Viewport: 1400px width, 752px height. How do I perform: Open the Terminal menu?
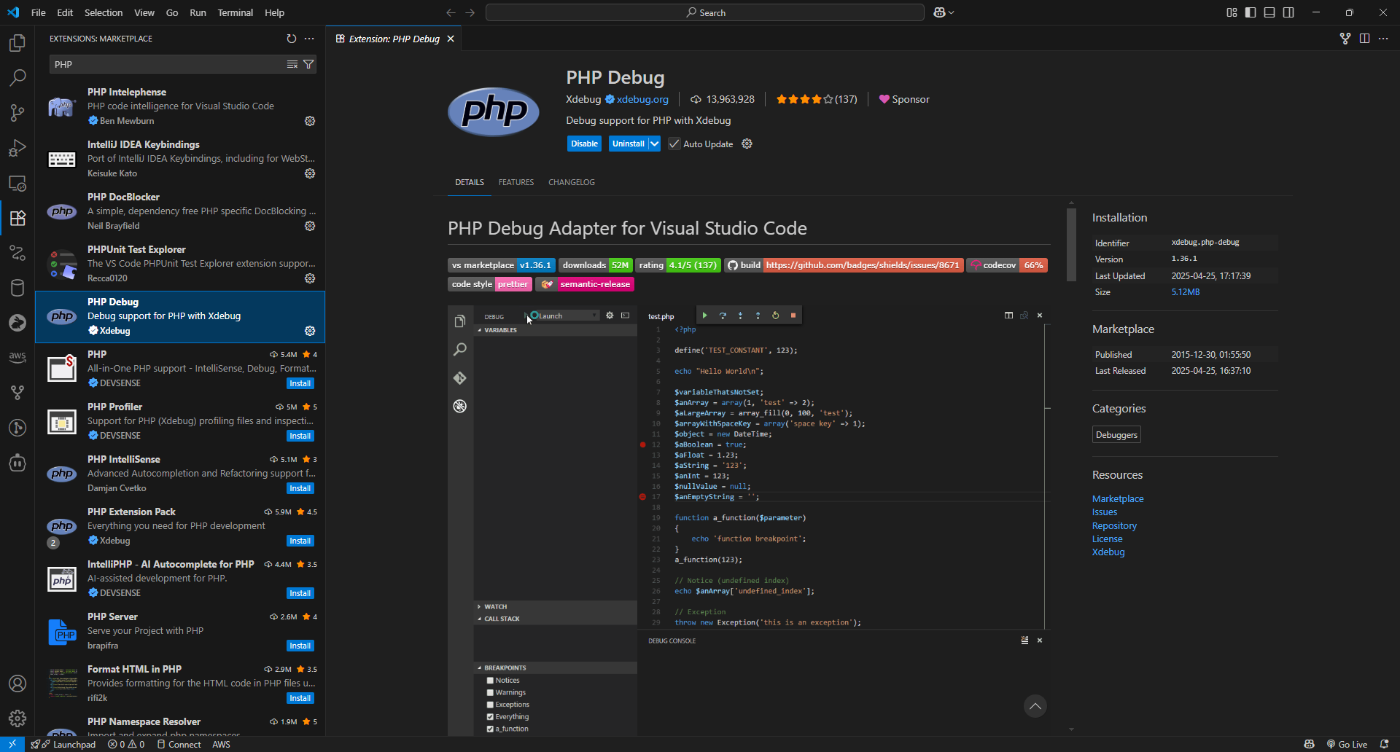pyautogui.click(x=235, y=13)
